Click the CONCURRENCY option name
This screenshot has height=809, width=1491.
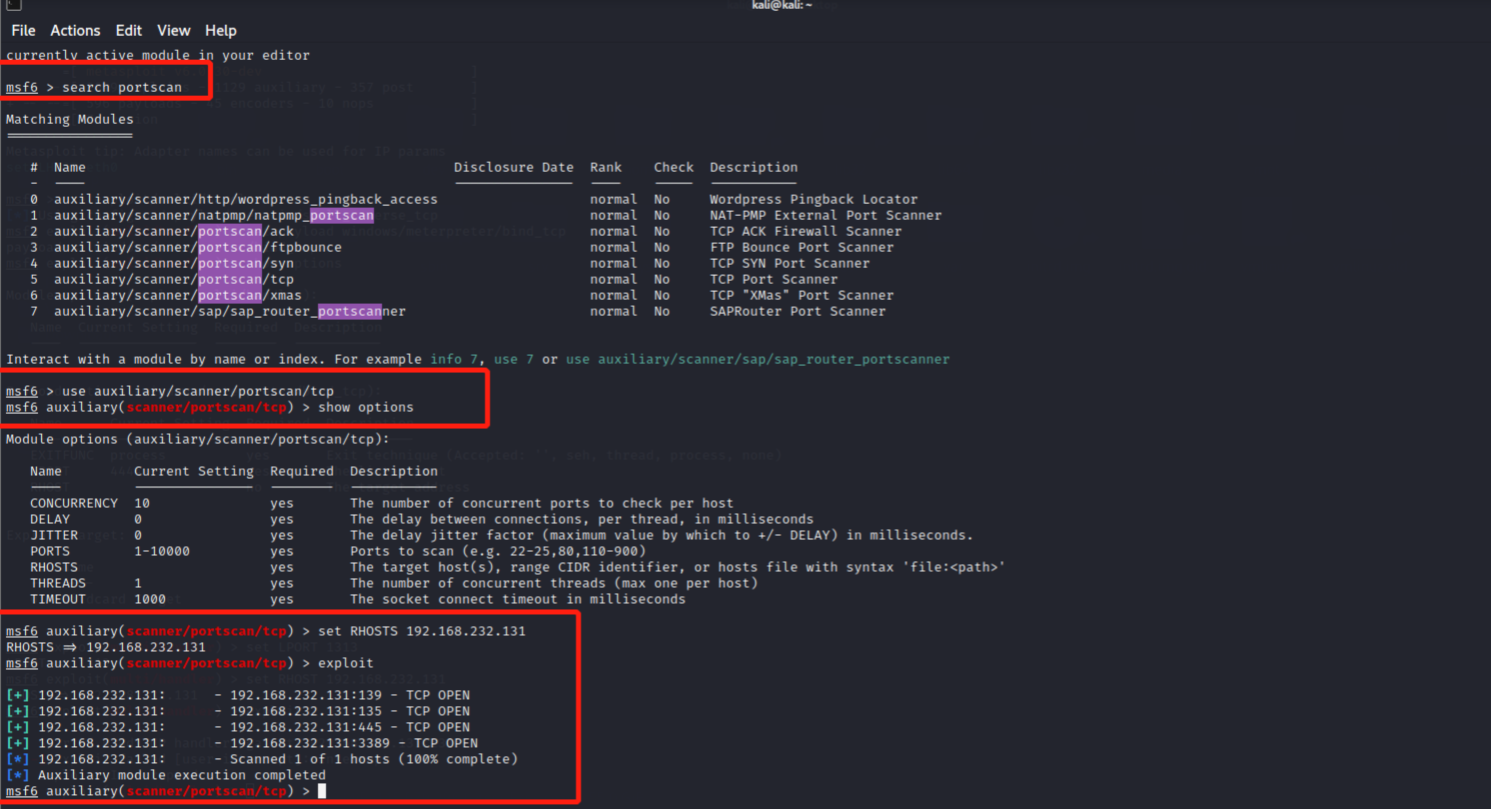tap(74, 503)
